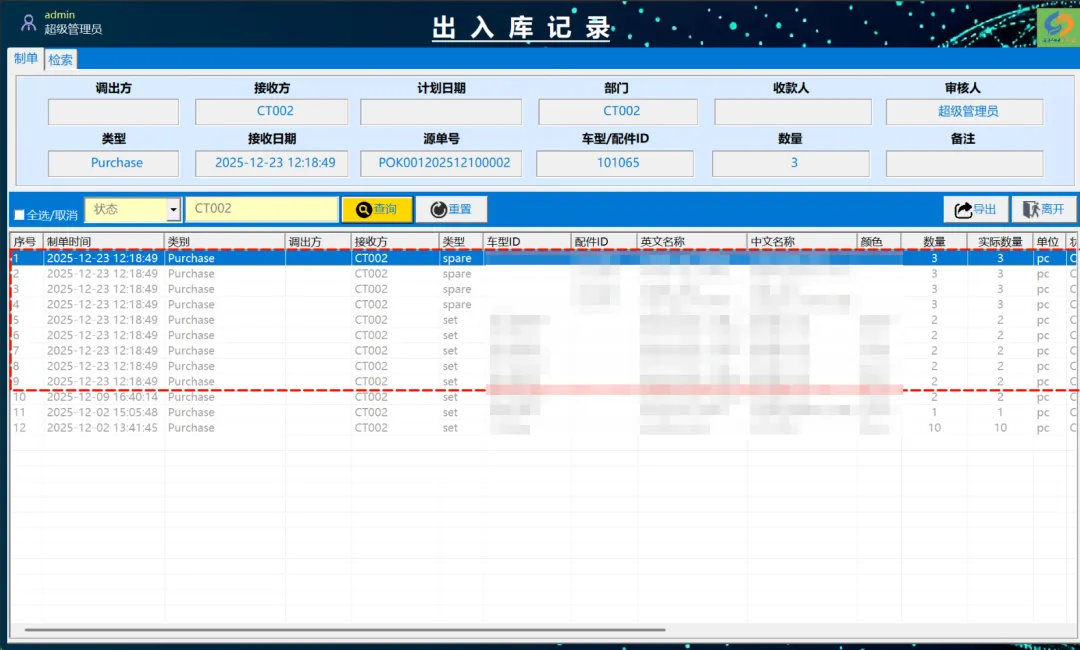Select row 12 dated 2025-12-02 13:41:45

pyautogui.click(x=544, y=428)
